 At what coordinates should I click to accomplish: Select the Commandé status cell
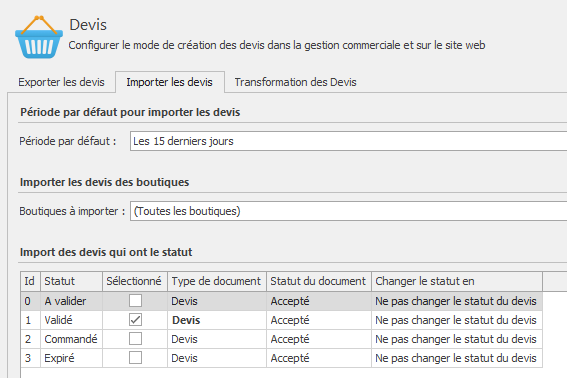(x=71, y=339)
